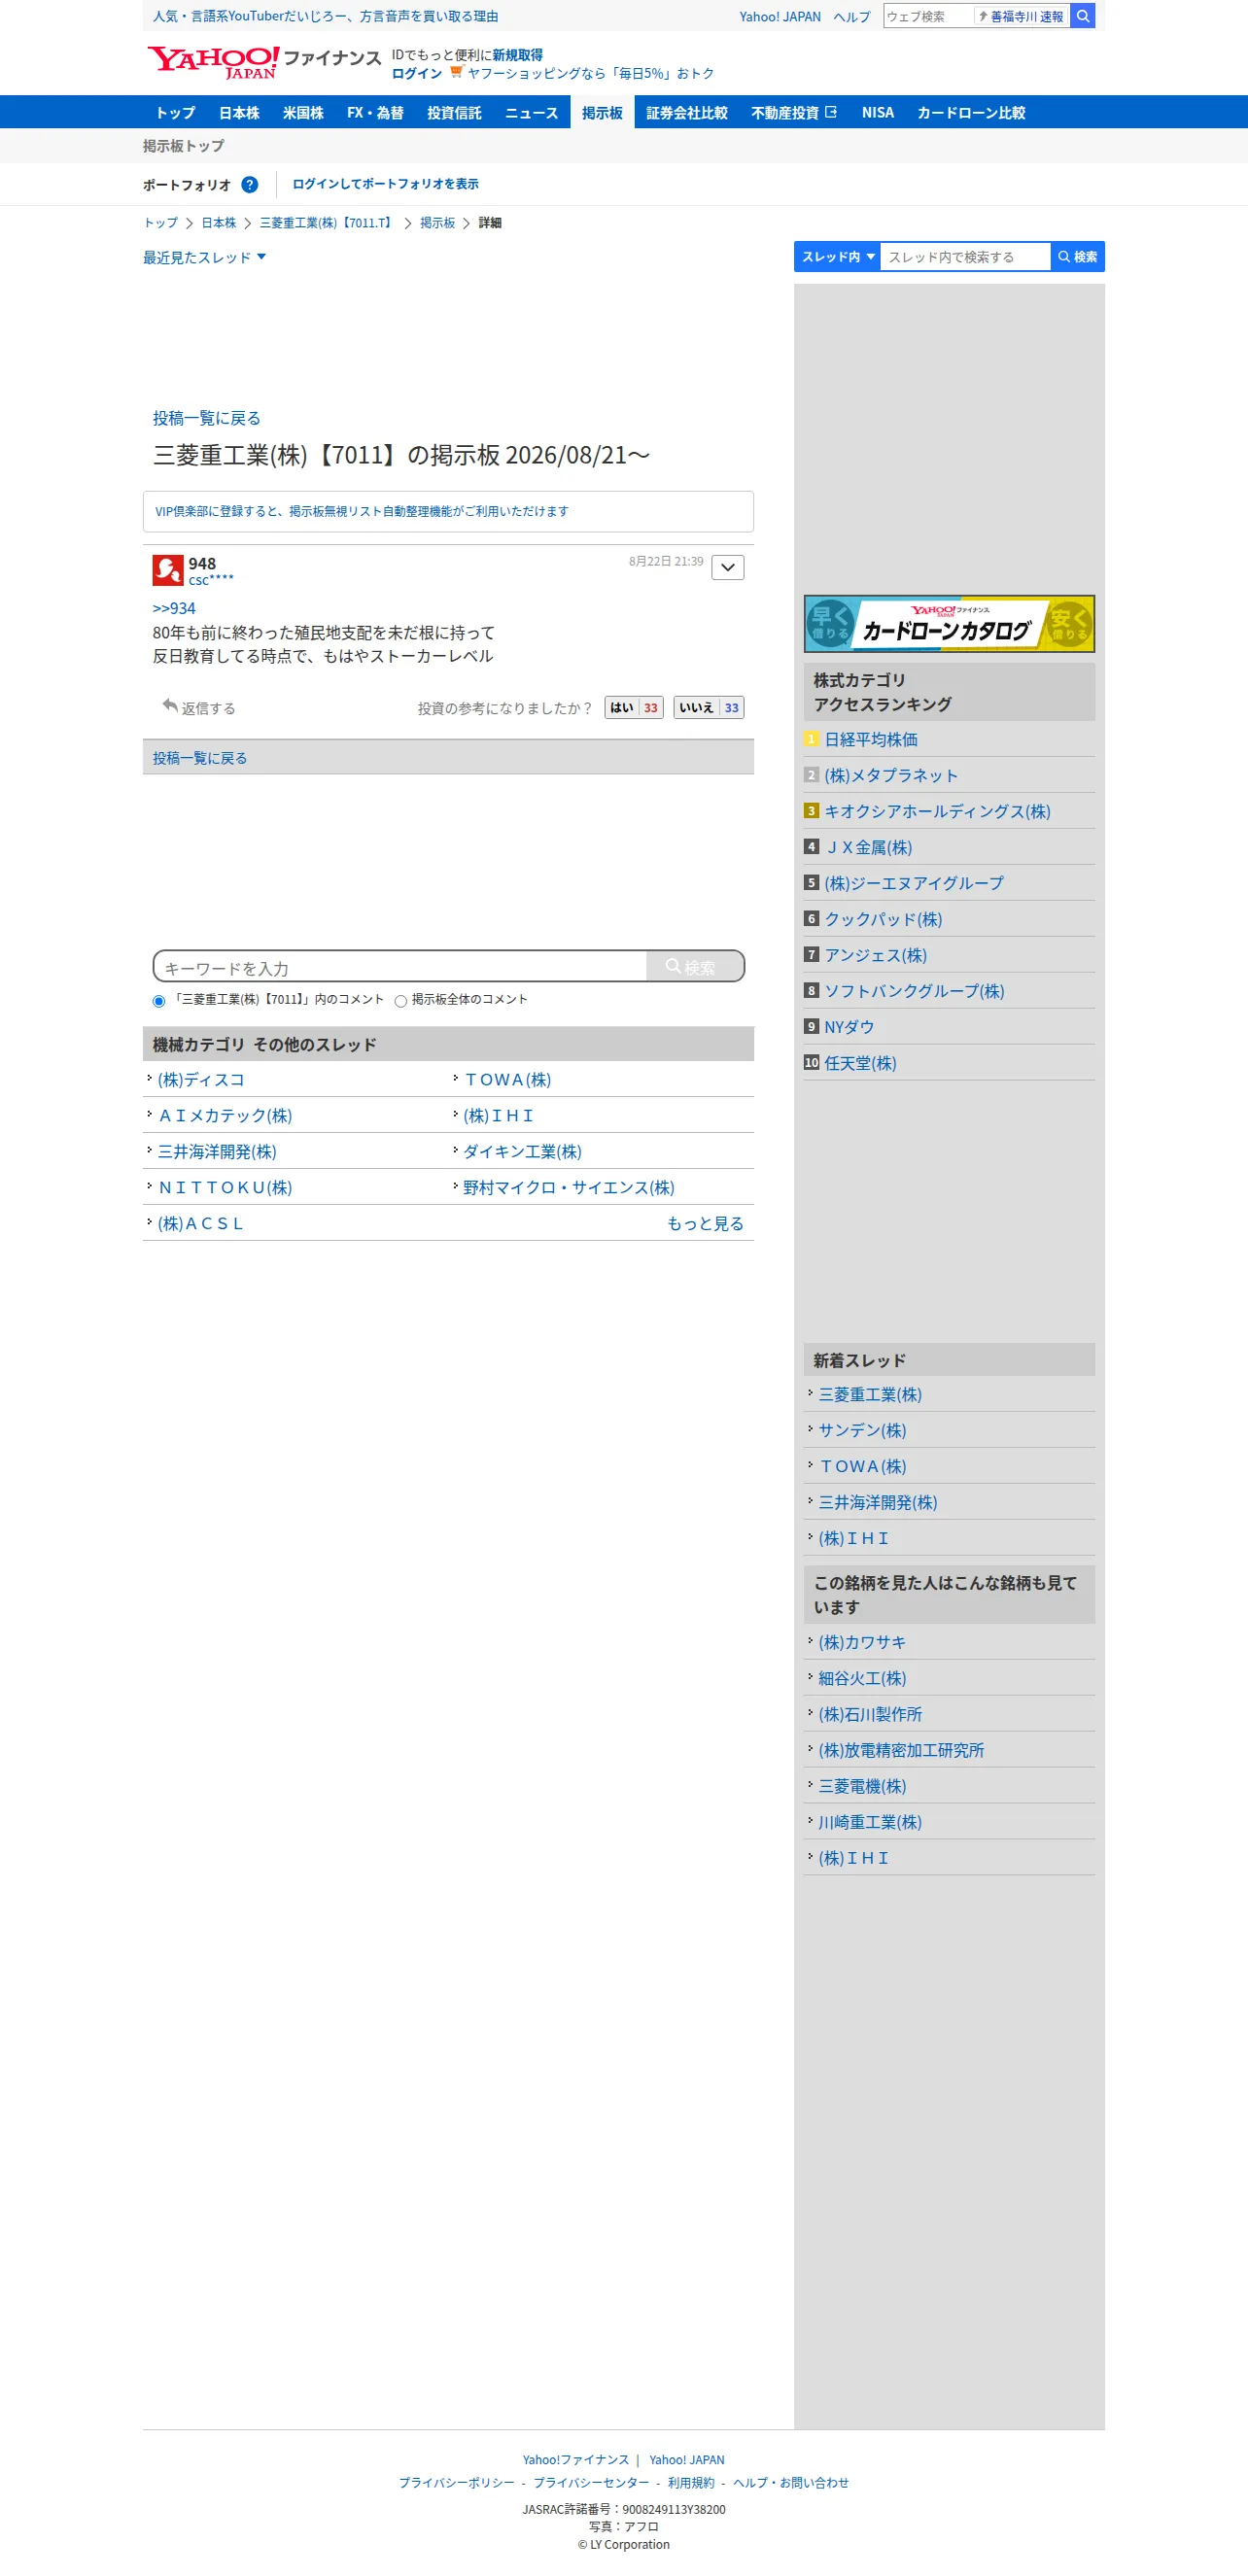The height and width of the screenshot is (2576, 1248).
Task: Click the 新規取得 link
Action: click(x=518, y=55)
